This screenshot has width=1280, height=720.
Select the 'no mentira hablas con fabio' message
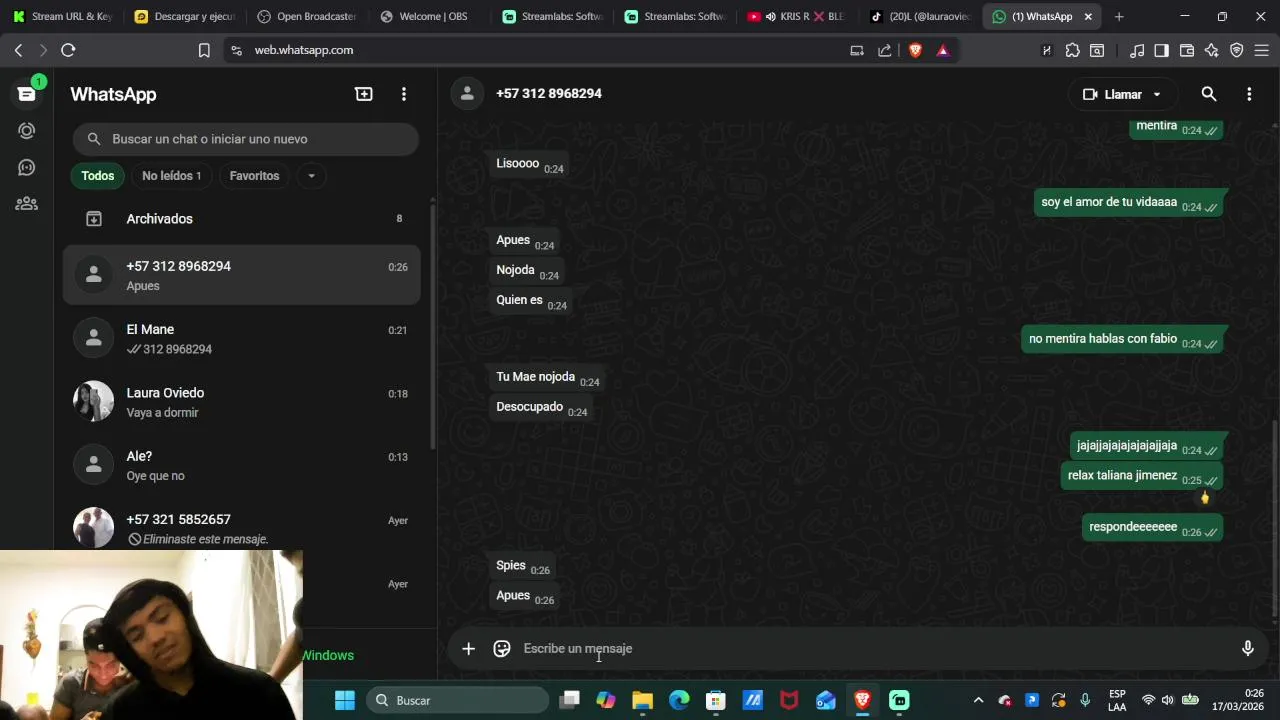point(1122,340)
